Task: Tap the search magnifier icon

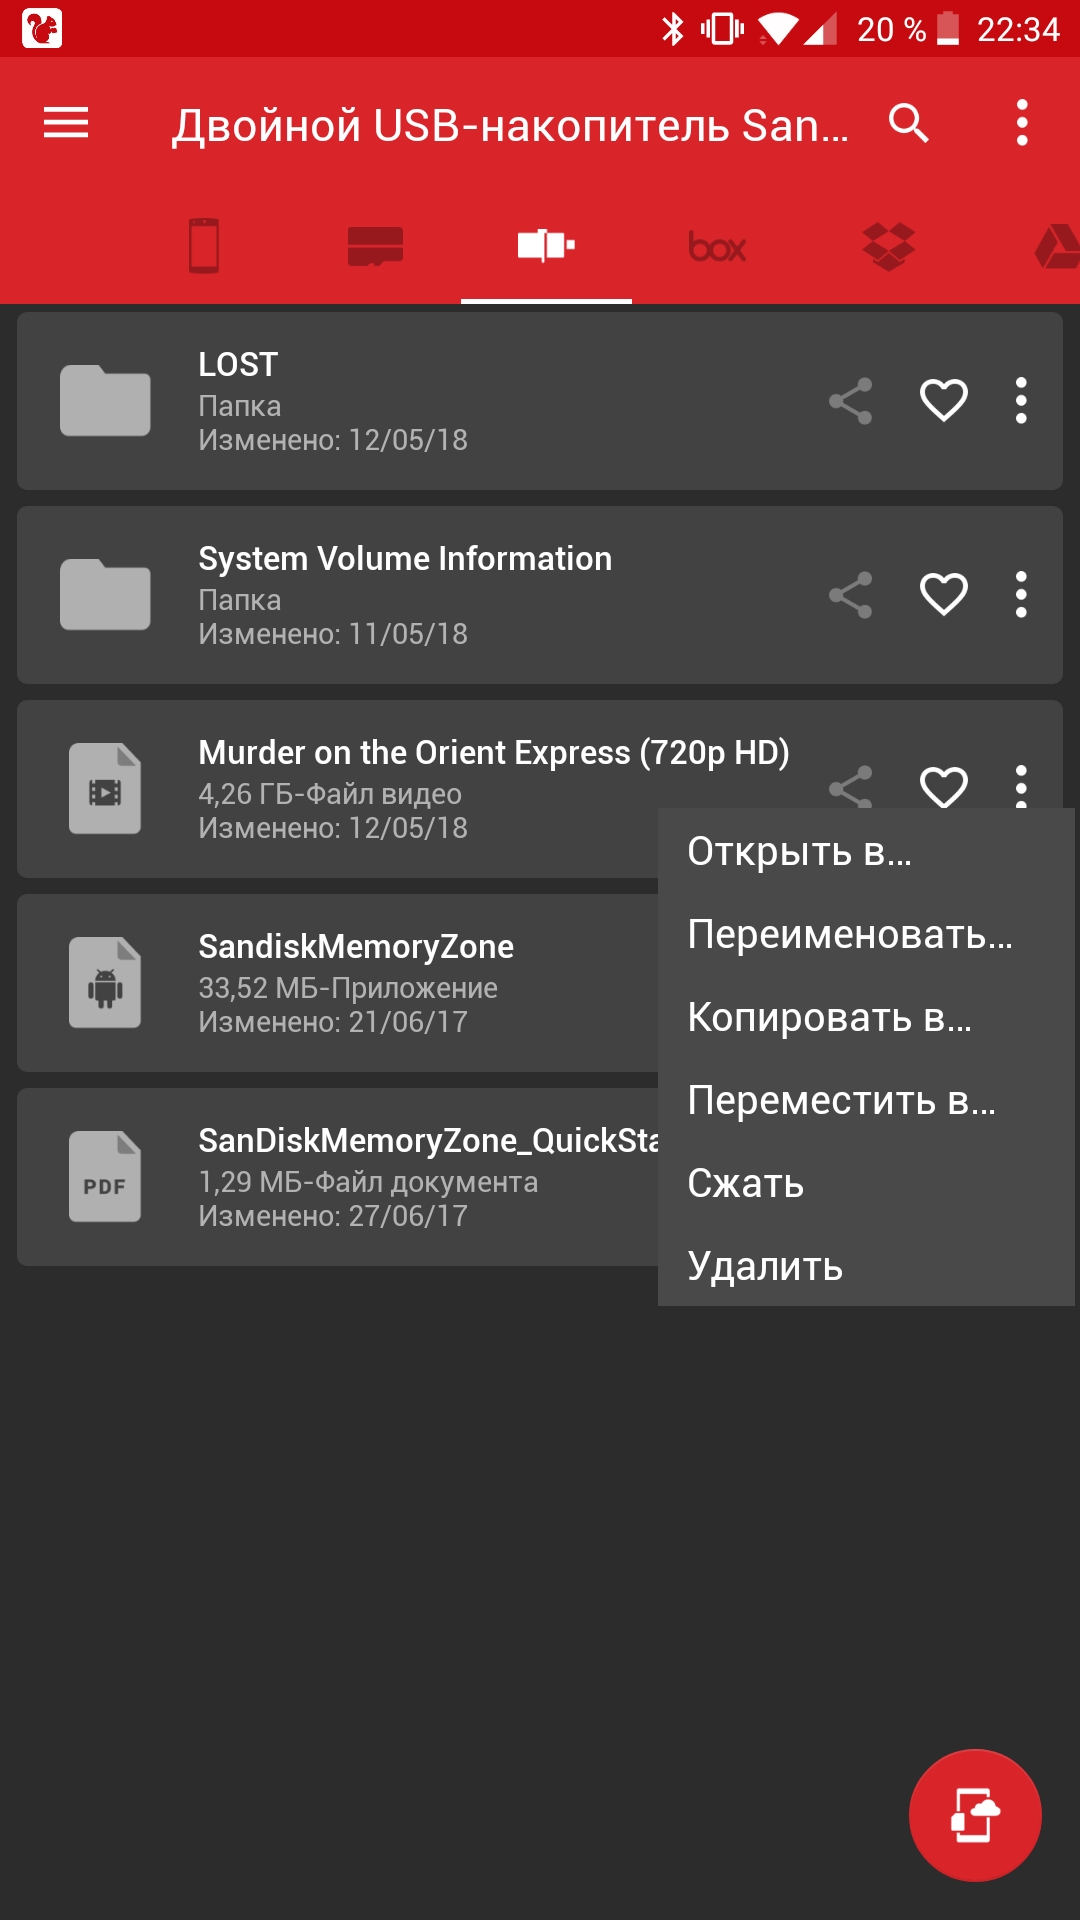Action: 909,123
